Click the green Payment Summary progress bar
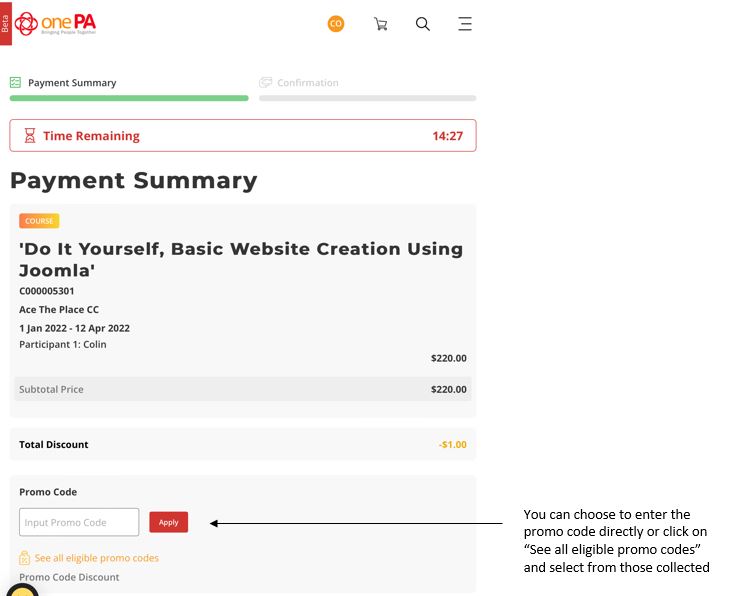The height and width of the screenshot is (596, 739). pyautogui.click(x=129, y=98)
